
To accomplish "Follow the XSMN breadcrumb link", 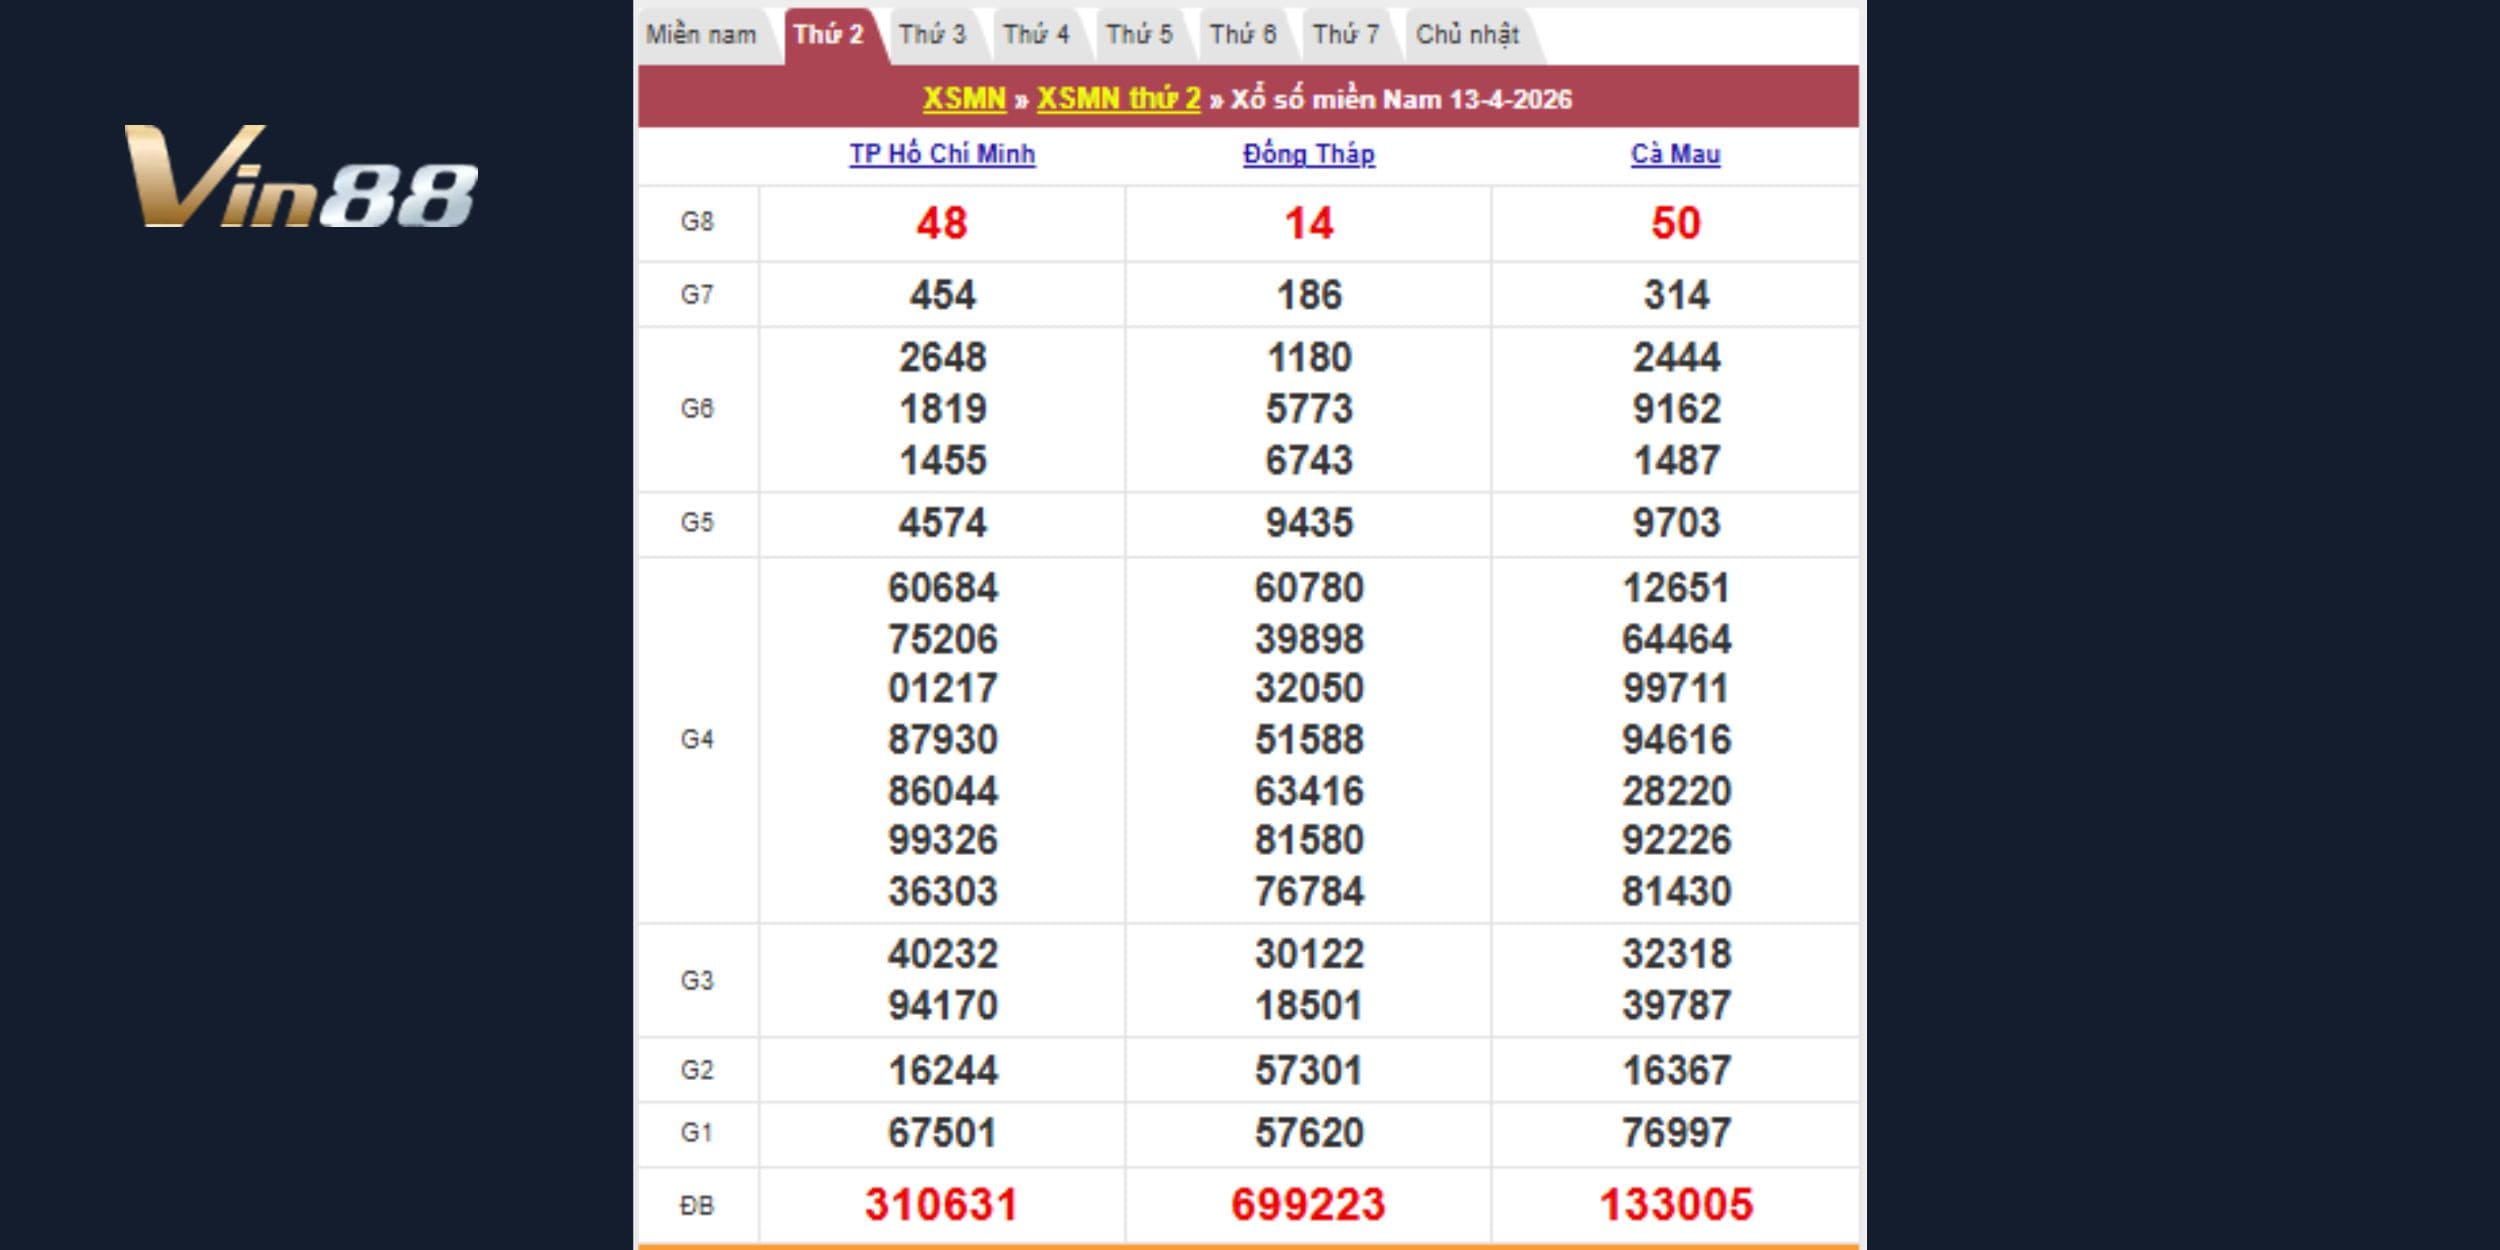I will click(963, 99).
